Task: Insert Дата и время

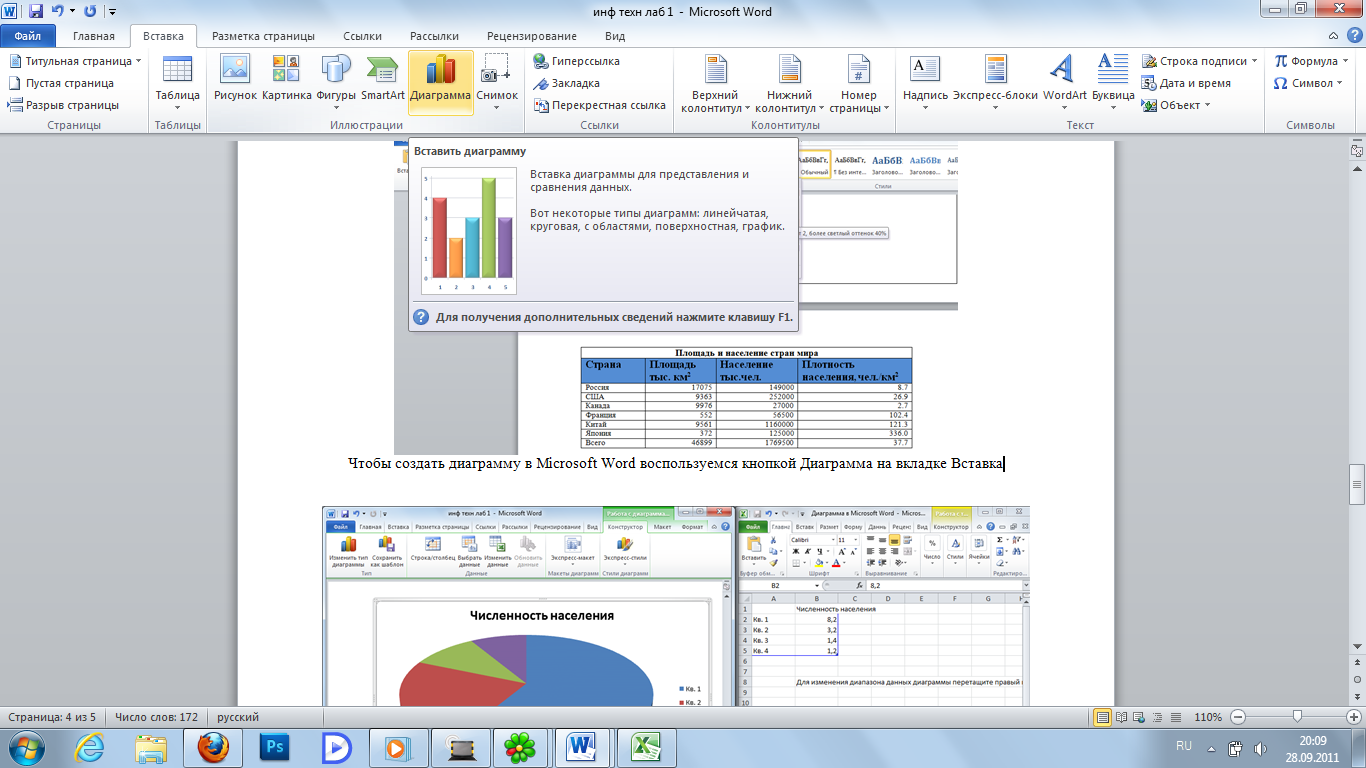Action: [x=1187, y=83]
